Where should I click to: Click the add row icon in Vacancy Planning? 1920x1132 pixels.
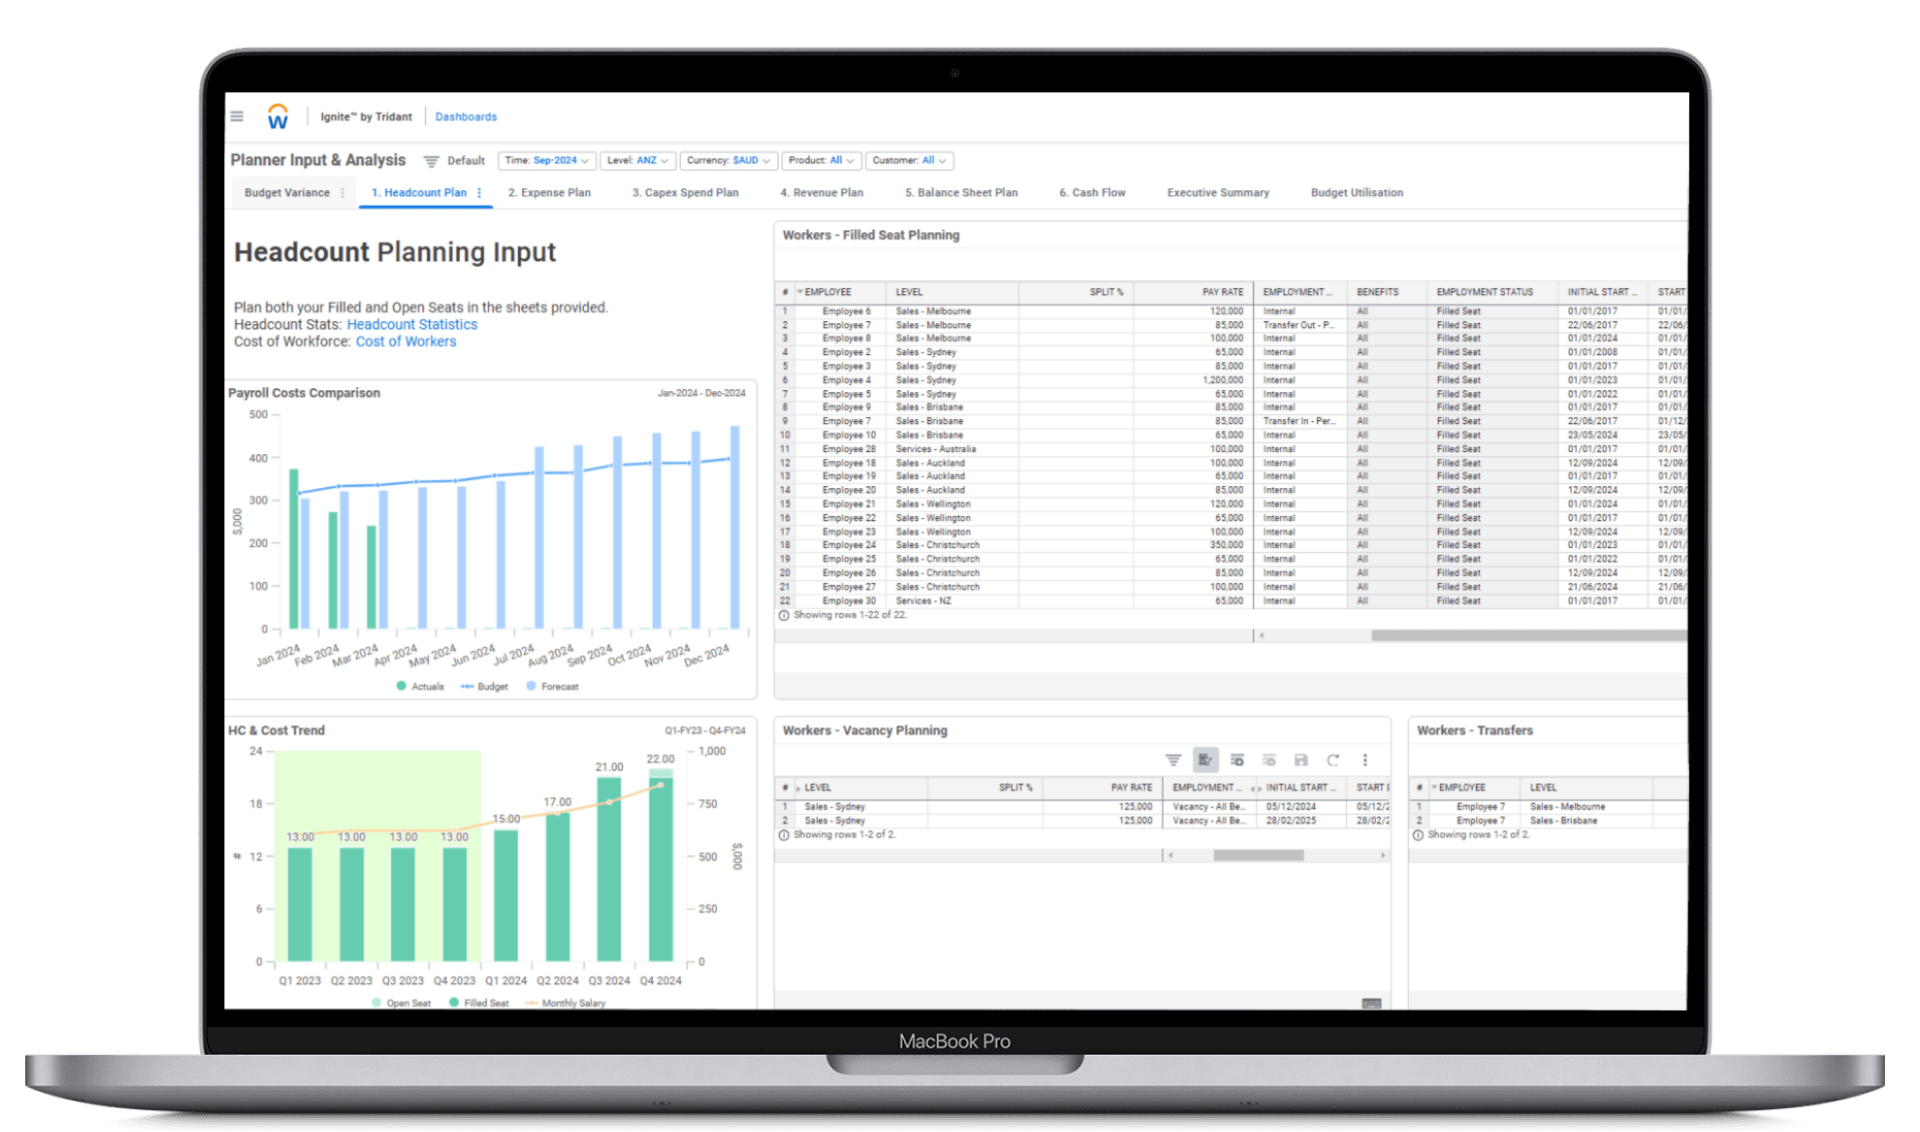click(x=1237, y=760)
